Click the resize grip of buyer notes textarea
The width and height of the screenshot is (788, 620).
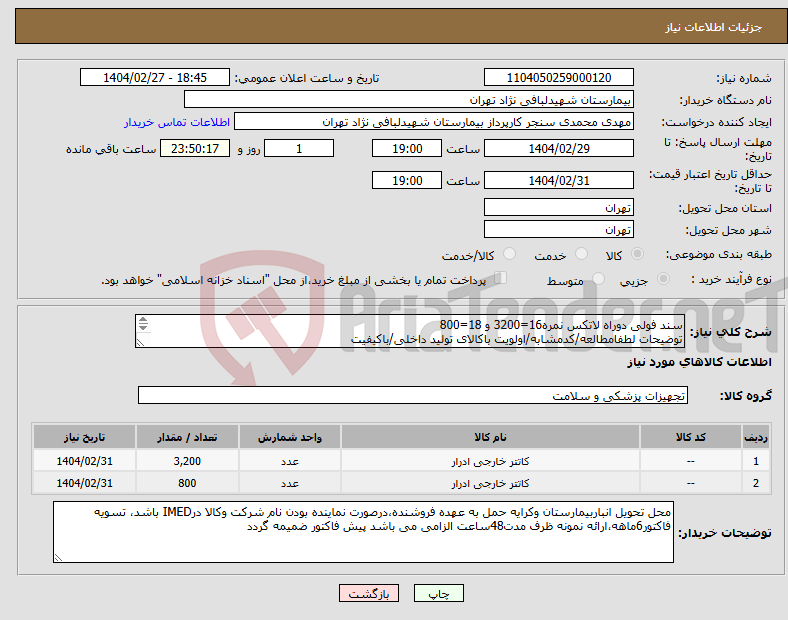pyautogui.click(x=58, y=558)
